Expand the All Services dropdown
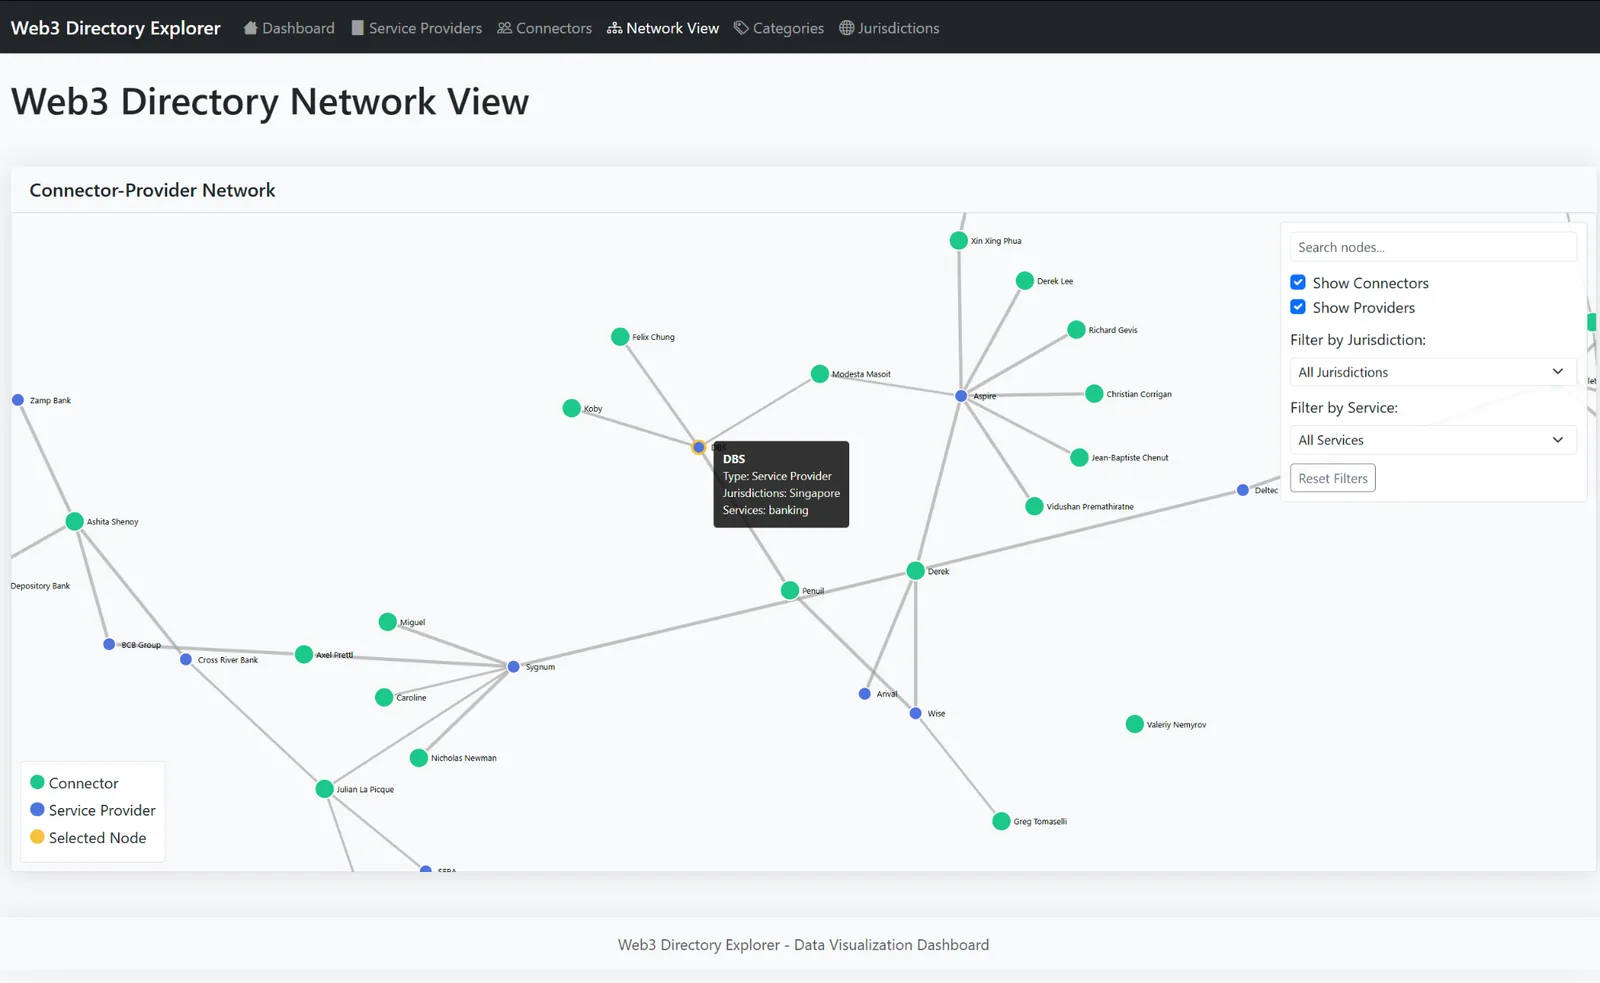The height and width of the screenshot is (983, 1600). [1433, 440]
